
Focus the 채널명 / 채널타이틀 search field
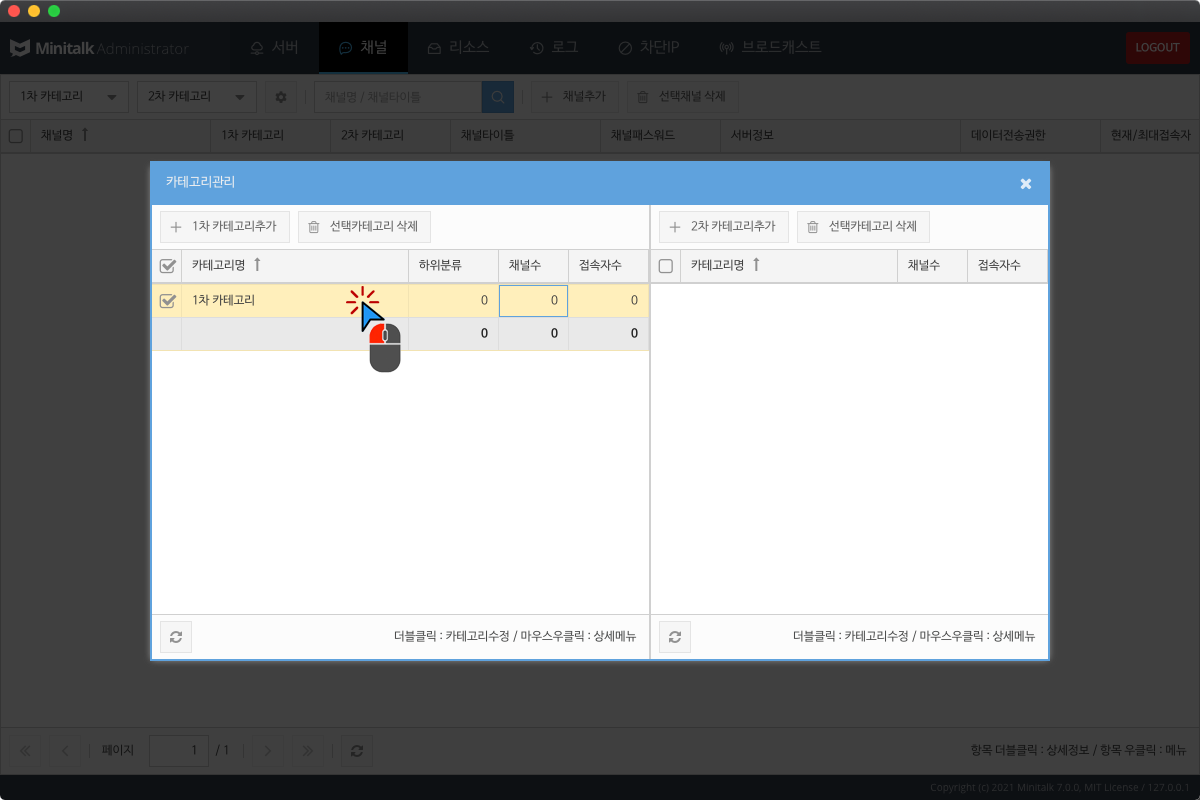click(x=398, y=97)
